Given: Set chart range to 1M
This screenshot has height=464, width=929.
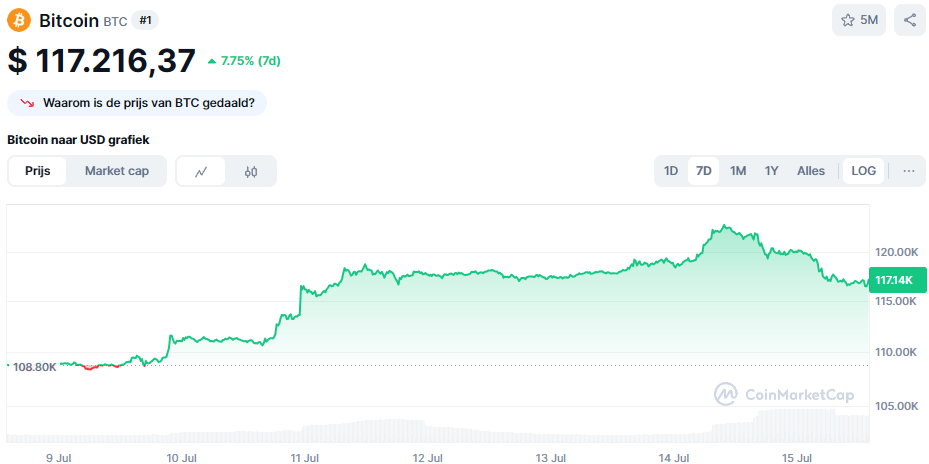Looking at the screenshot, I should (738, 171).
